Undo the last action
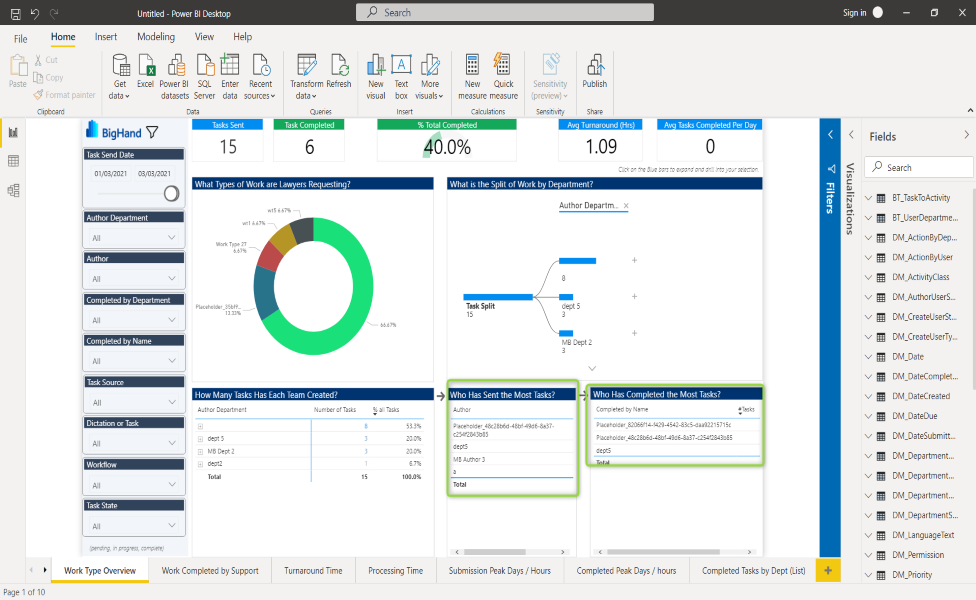 [35, 13]
